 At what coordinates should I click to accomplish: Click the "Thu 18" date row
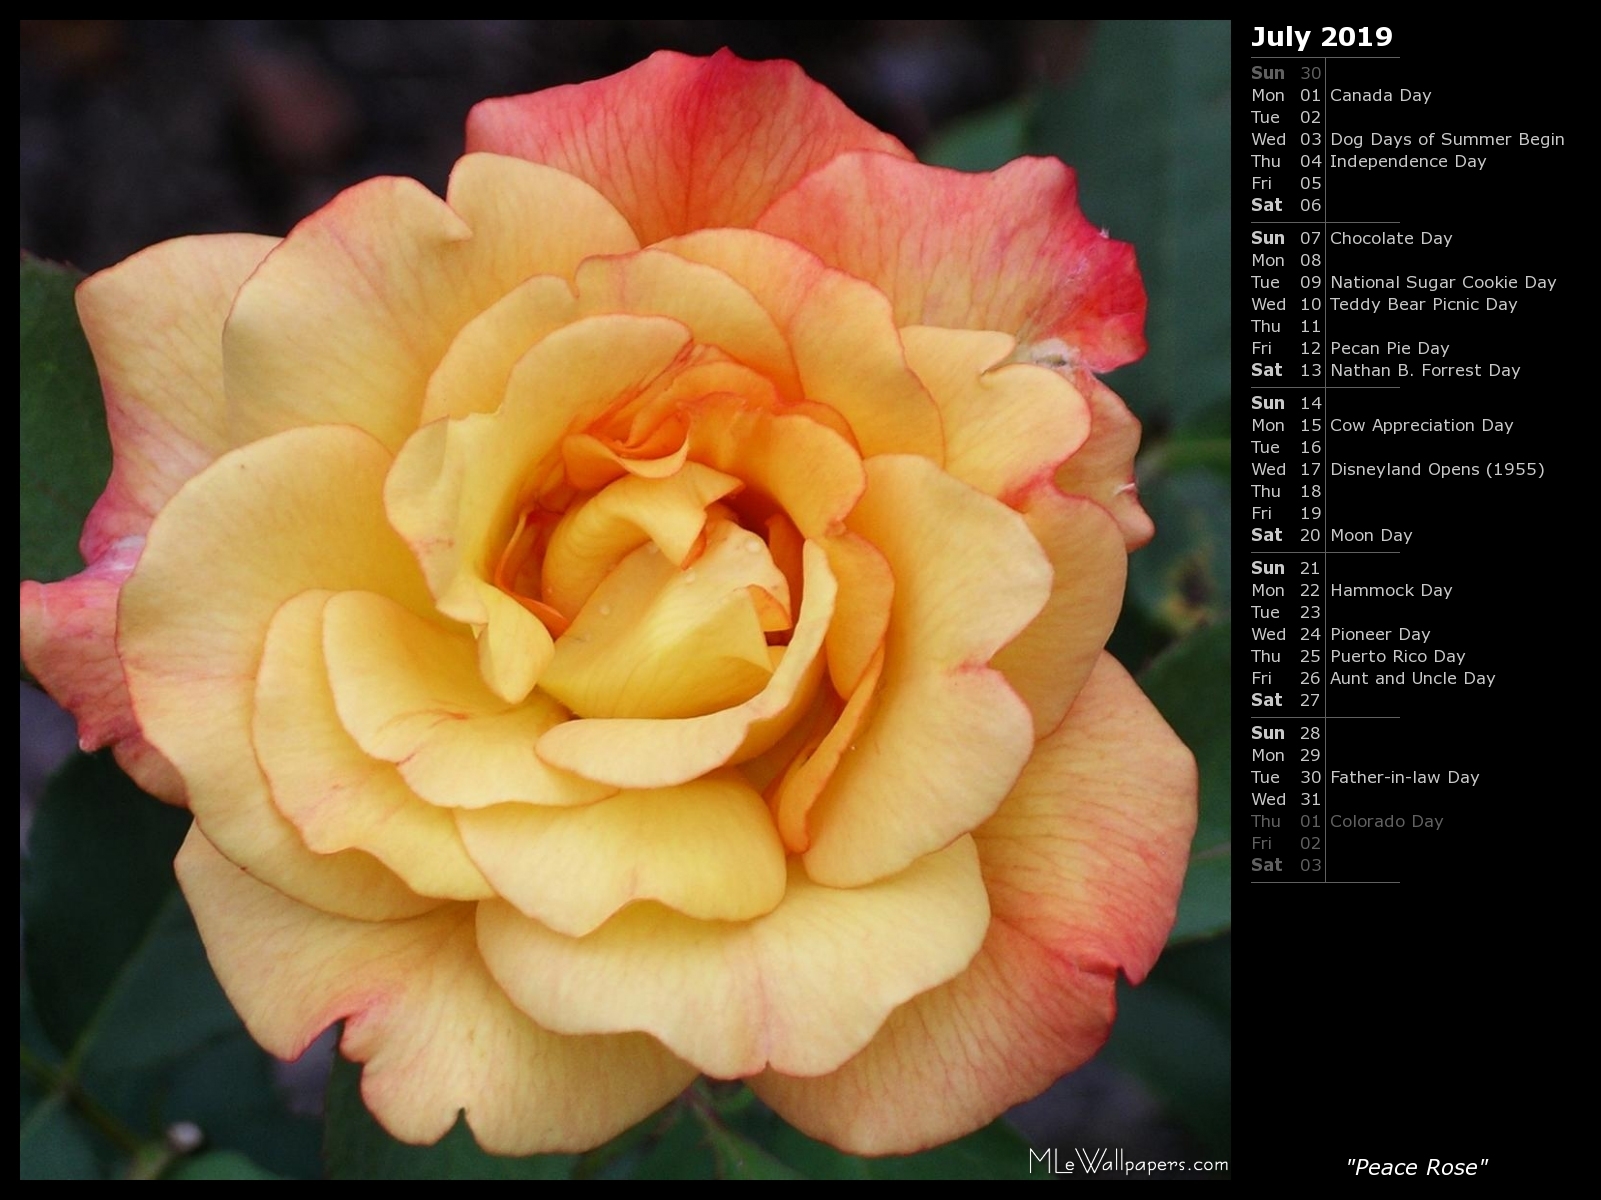[1286, 491]
